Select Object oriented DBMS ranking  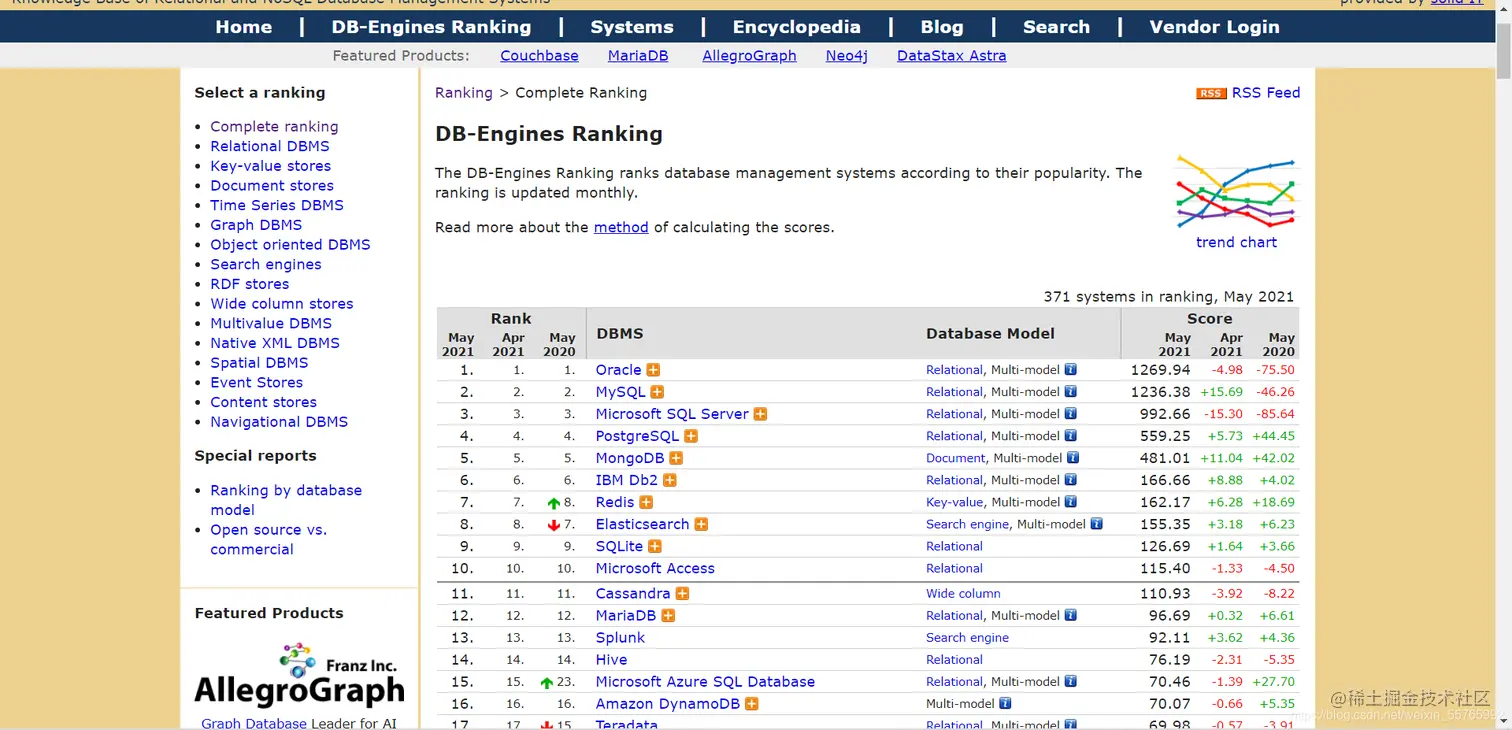pos(290,245)
